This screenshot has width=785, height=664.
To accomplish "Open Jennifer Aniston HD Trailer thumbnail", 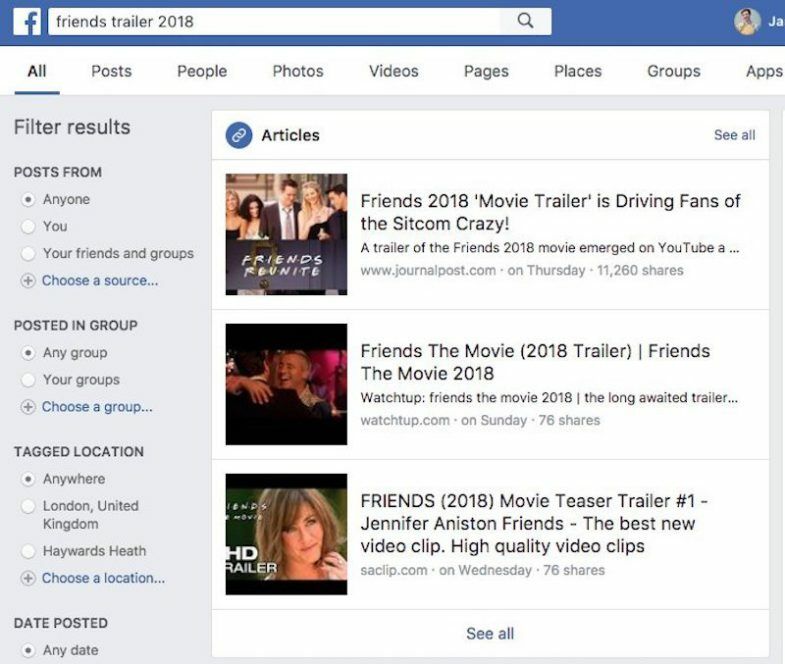I will point(286,534).
